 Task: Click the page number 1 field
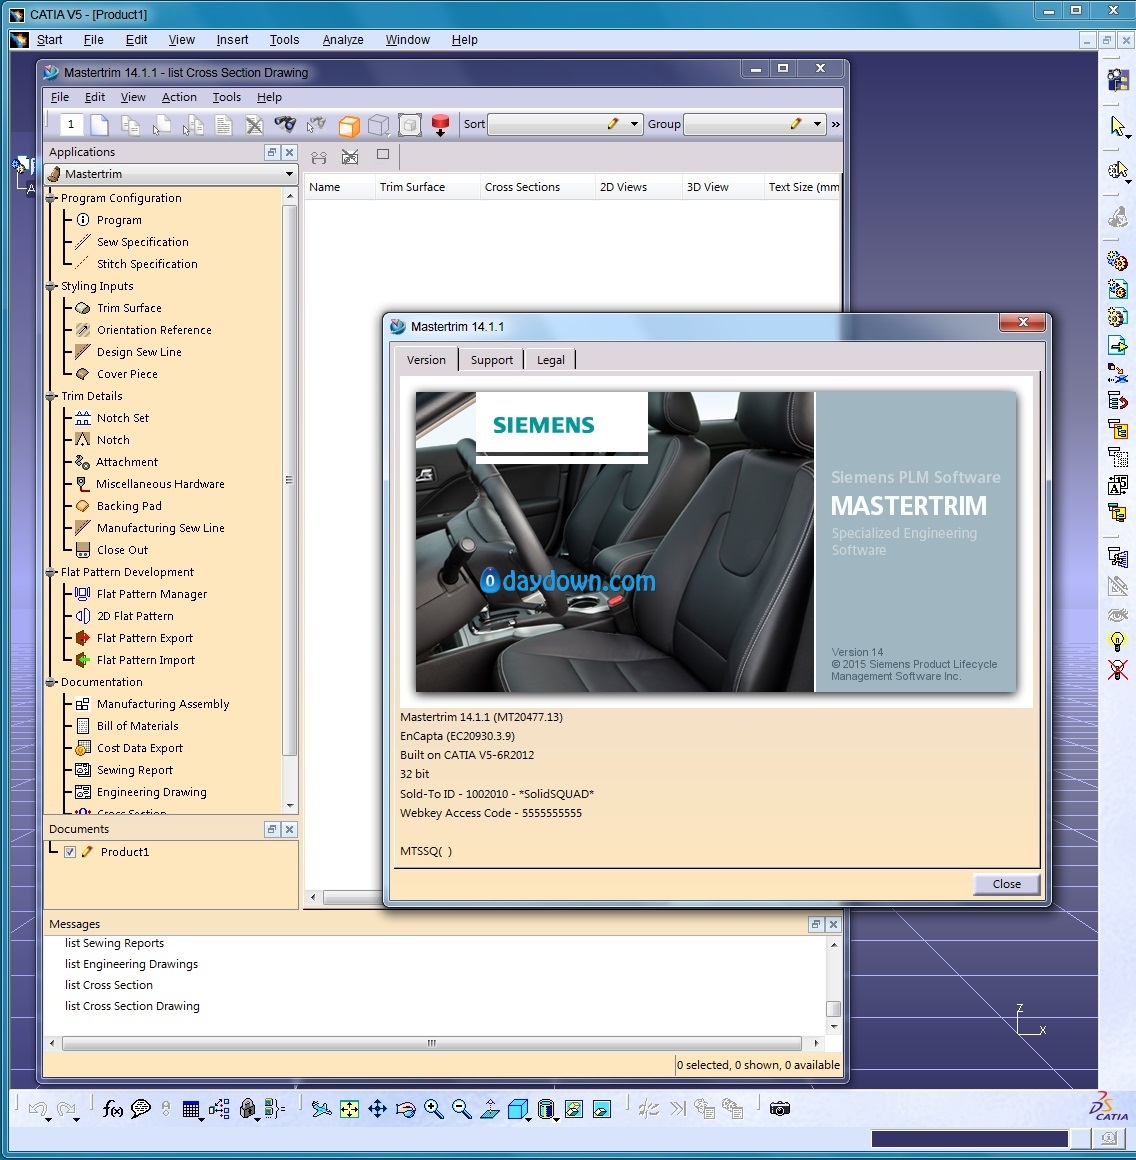pos(71,124)
